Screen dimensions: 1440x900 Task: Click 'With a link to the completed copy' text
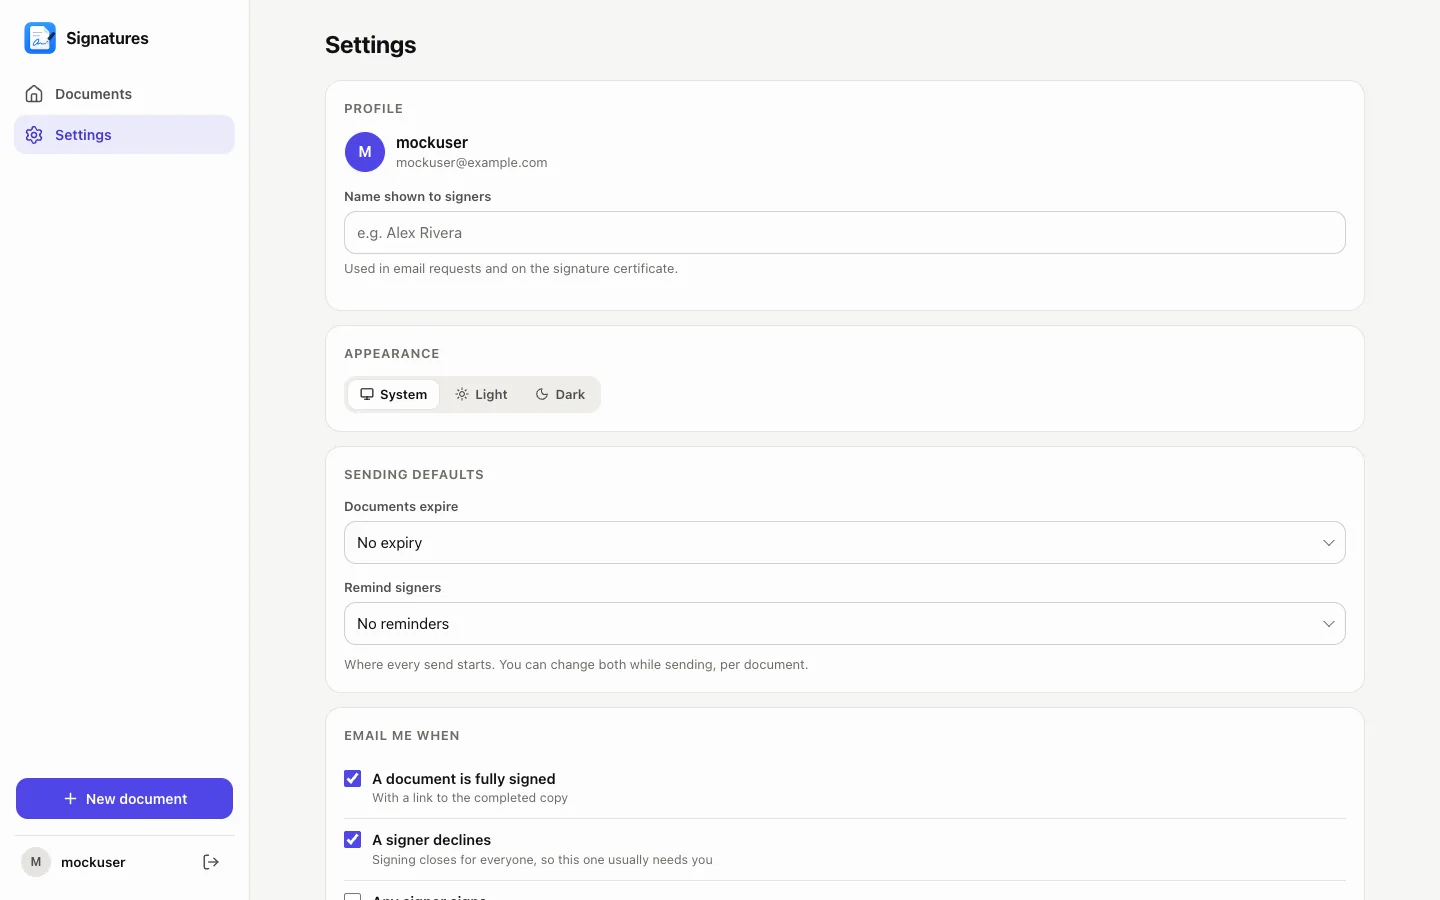pos(470,798)
